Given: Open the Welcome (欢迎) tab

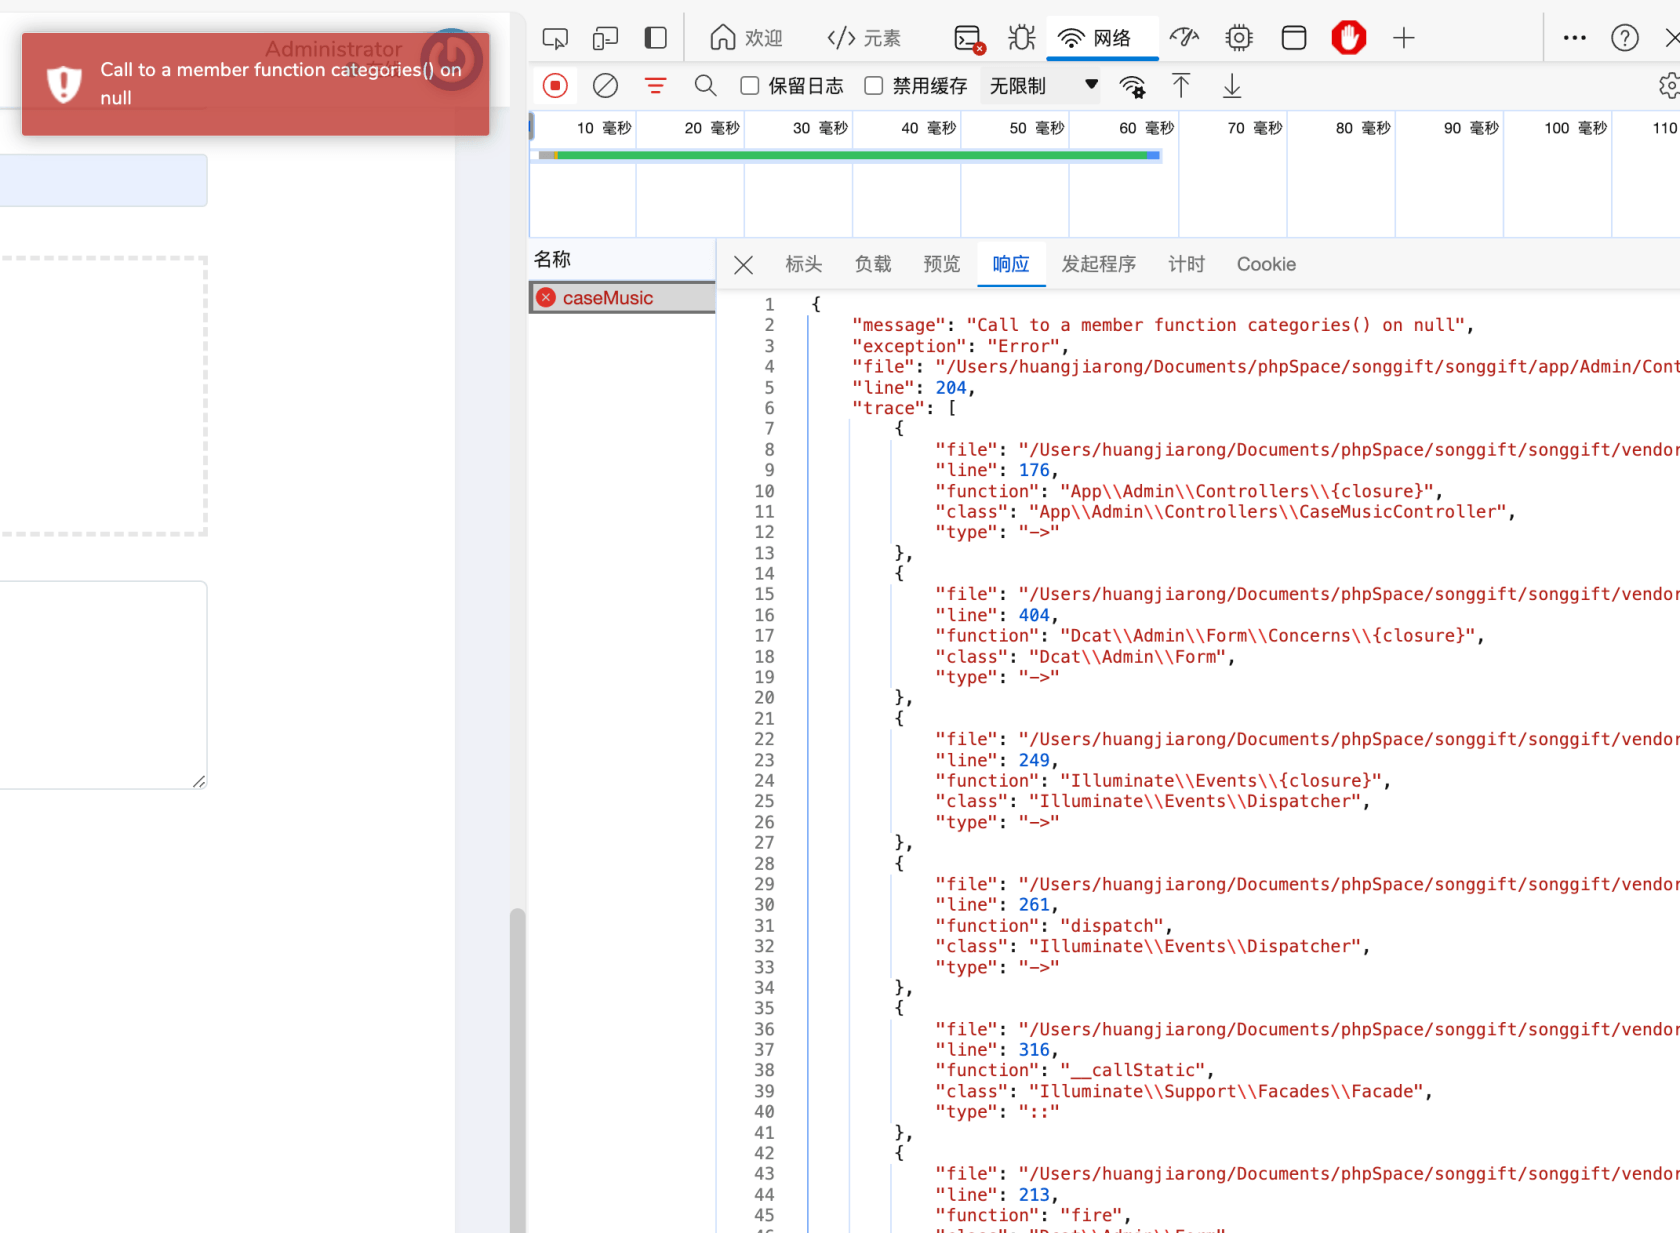Looking at the screenshot, I should pos(746,38).
